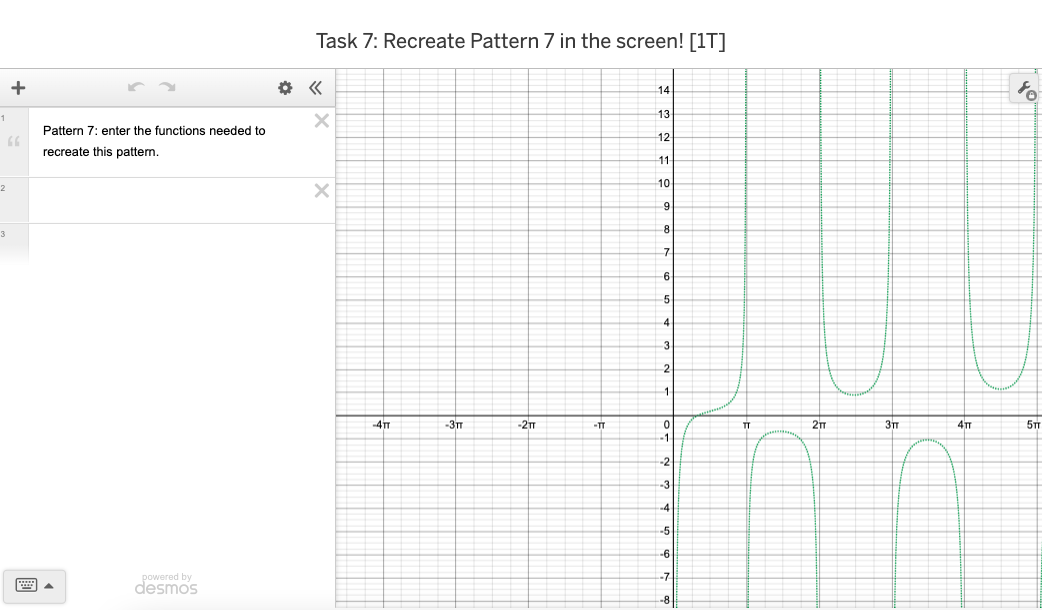The image size is (1042, 610).
Task: Click the quotation mark note icon
Action: tap(13, 142)
